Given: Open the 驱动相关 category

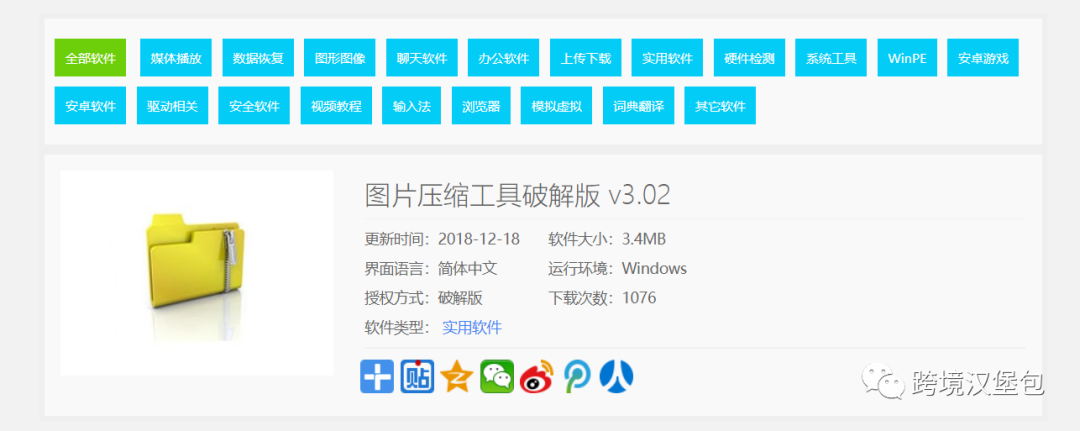Looking at the screenshot, I should click(172, 106).
